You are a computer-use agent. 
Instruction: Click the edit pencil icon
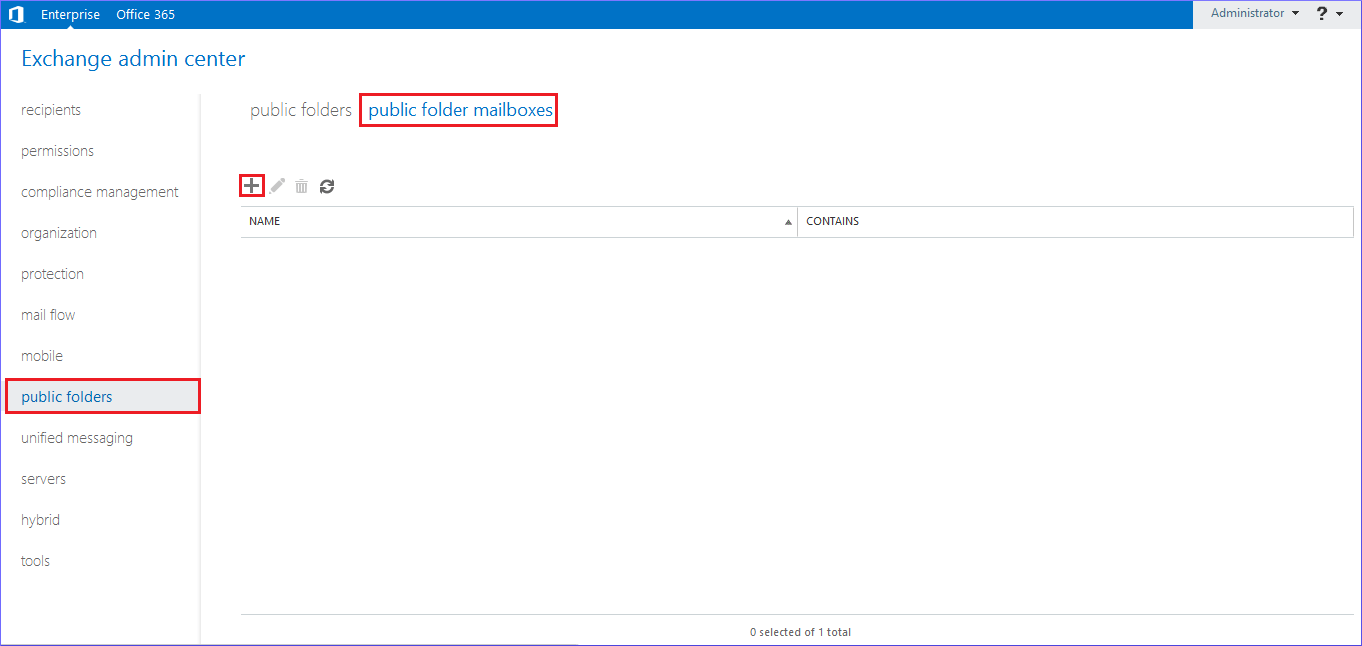click(277, 186)
